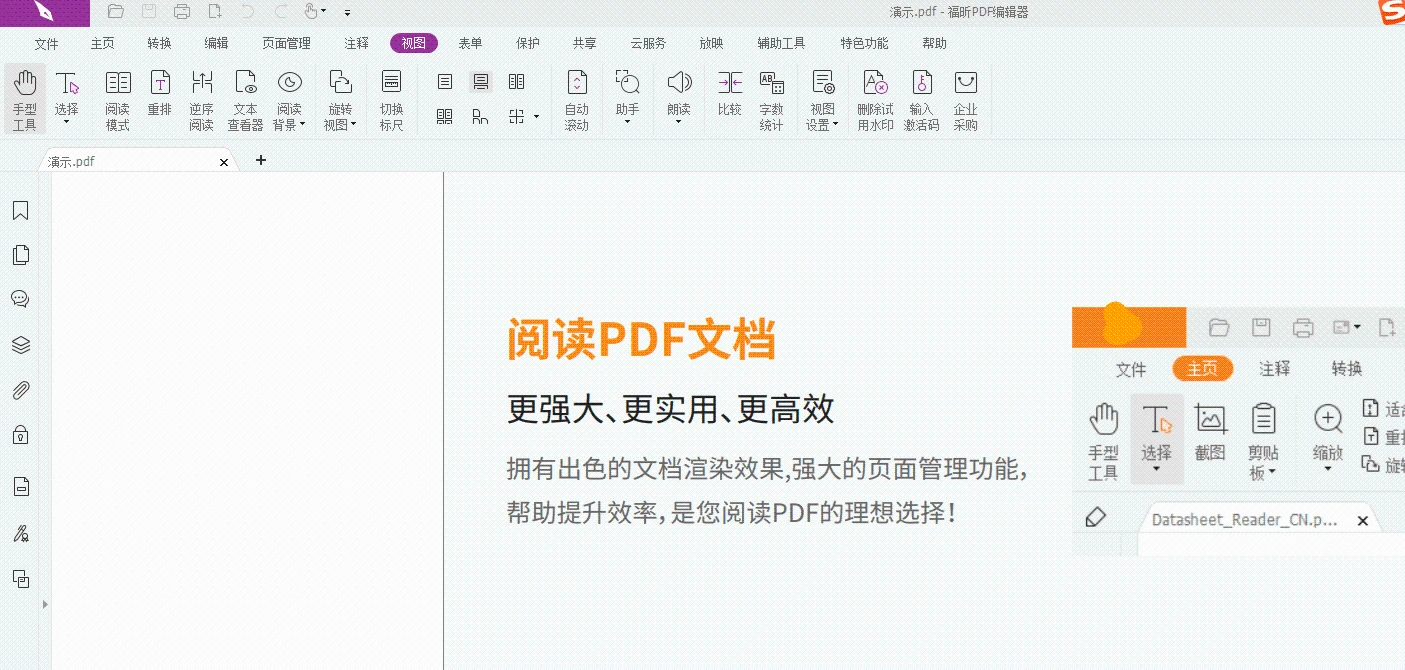Switch to the 保护 protect tab
This screenshot has height=670, width=1405.
527,44
